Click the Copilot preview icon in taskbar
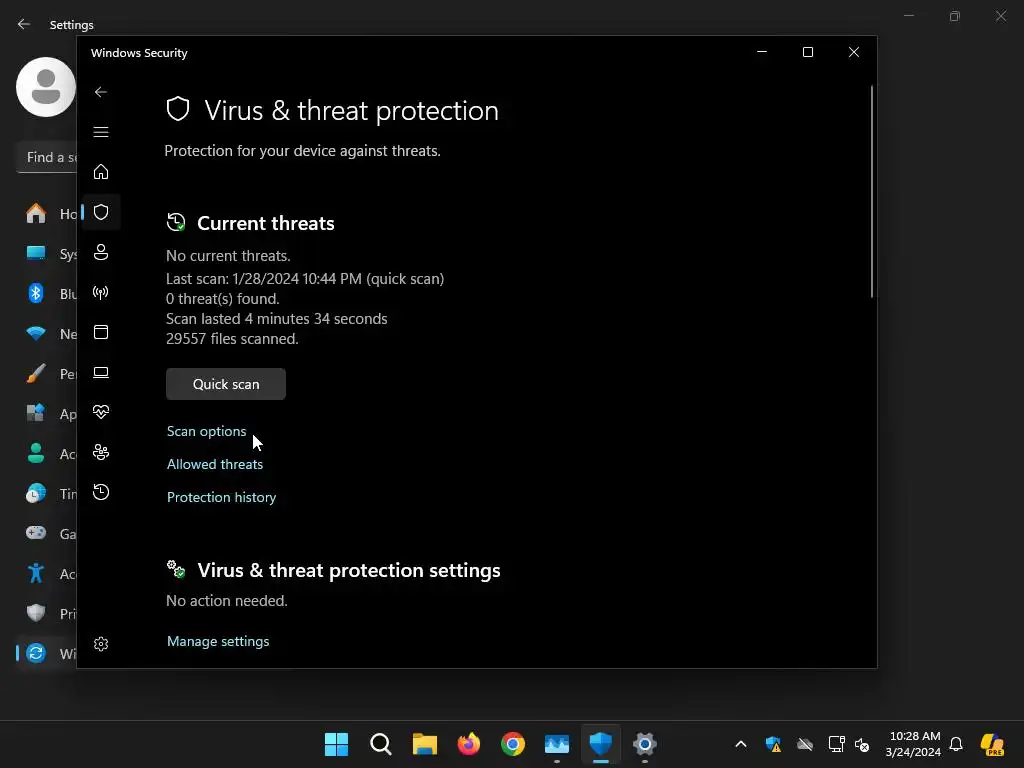 993,744
